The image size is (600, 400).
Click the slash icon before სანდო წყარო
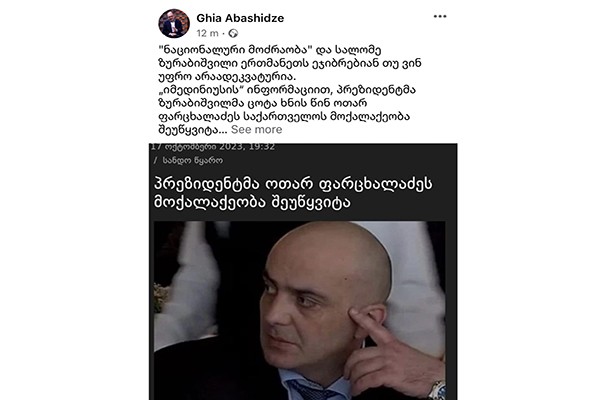click(155, 160)
